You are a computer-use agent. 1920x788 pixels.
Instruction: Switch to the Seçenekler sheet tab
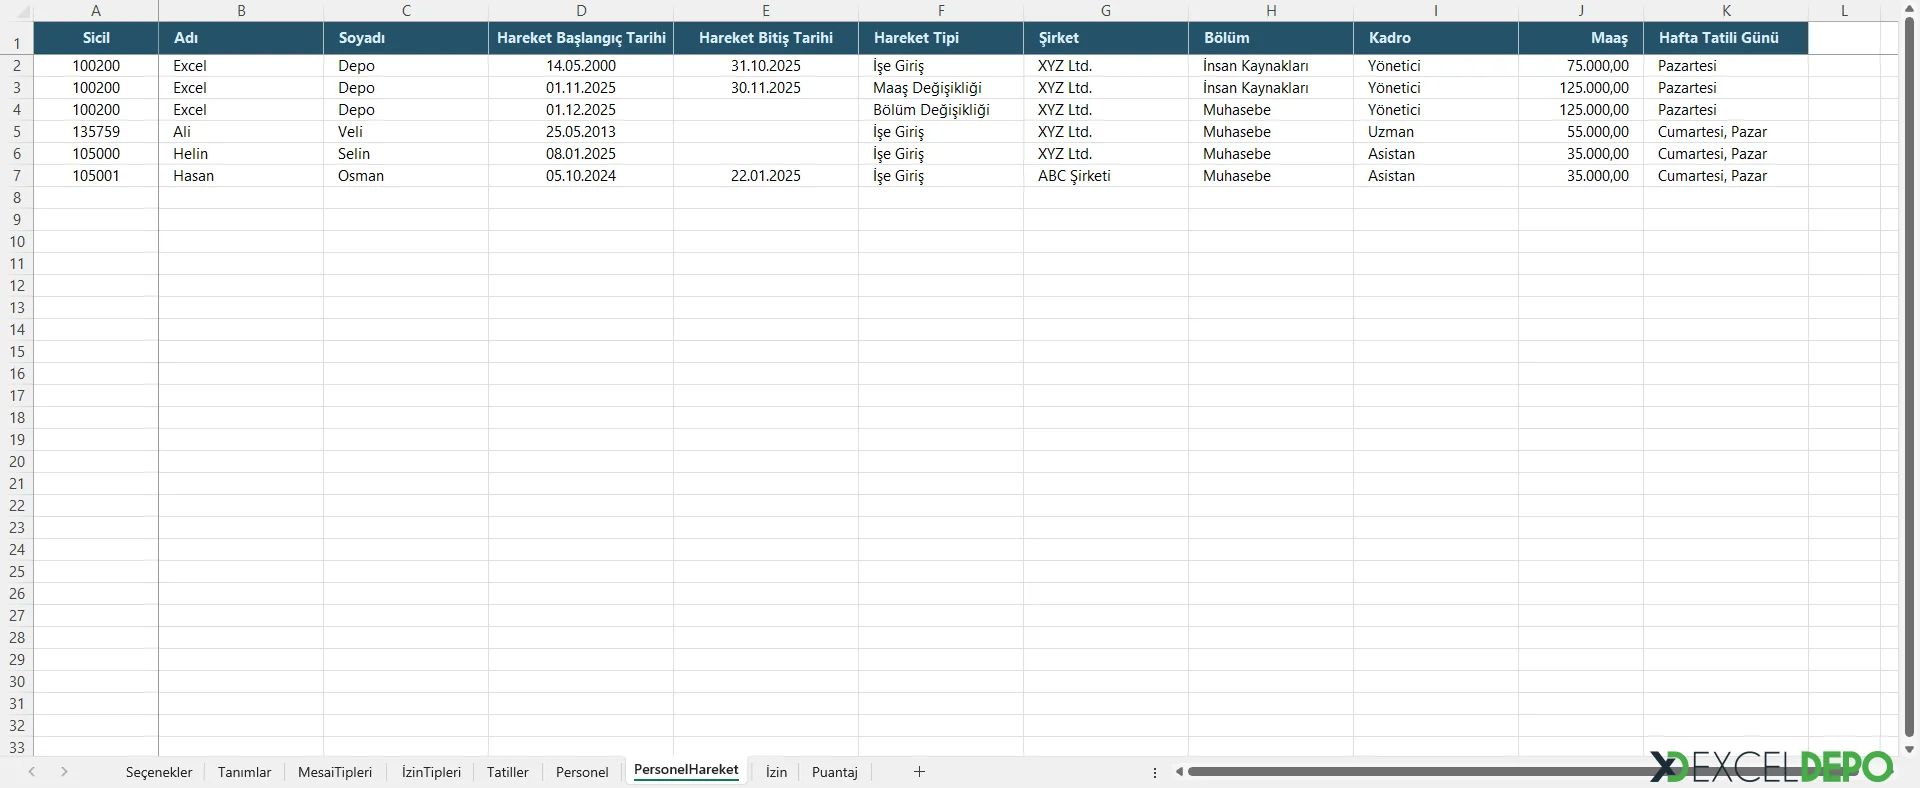pos(159,772)
